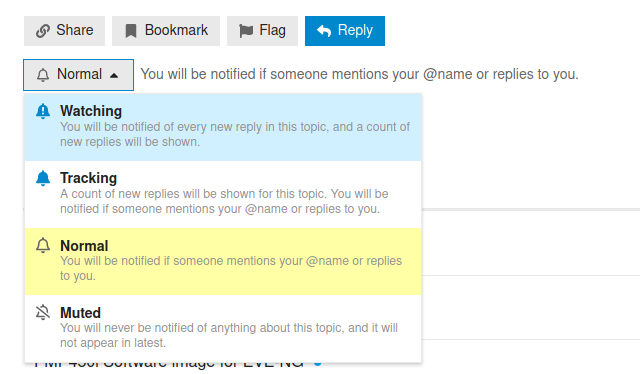The width and height of the screenshot is (640, 374).
Task: Click the Share link icon
Action: coord(43,31)
